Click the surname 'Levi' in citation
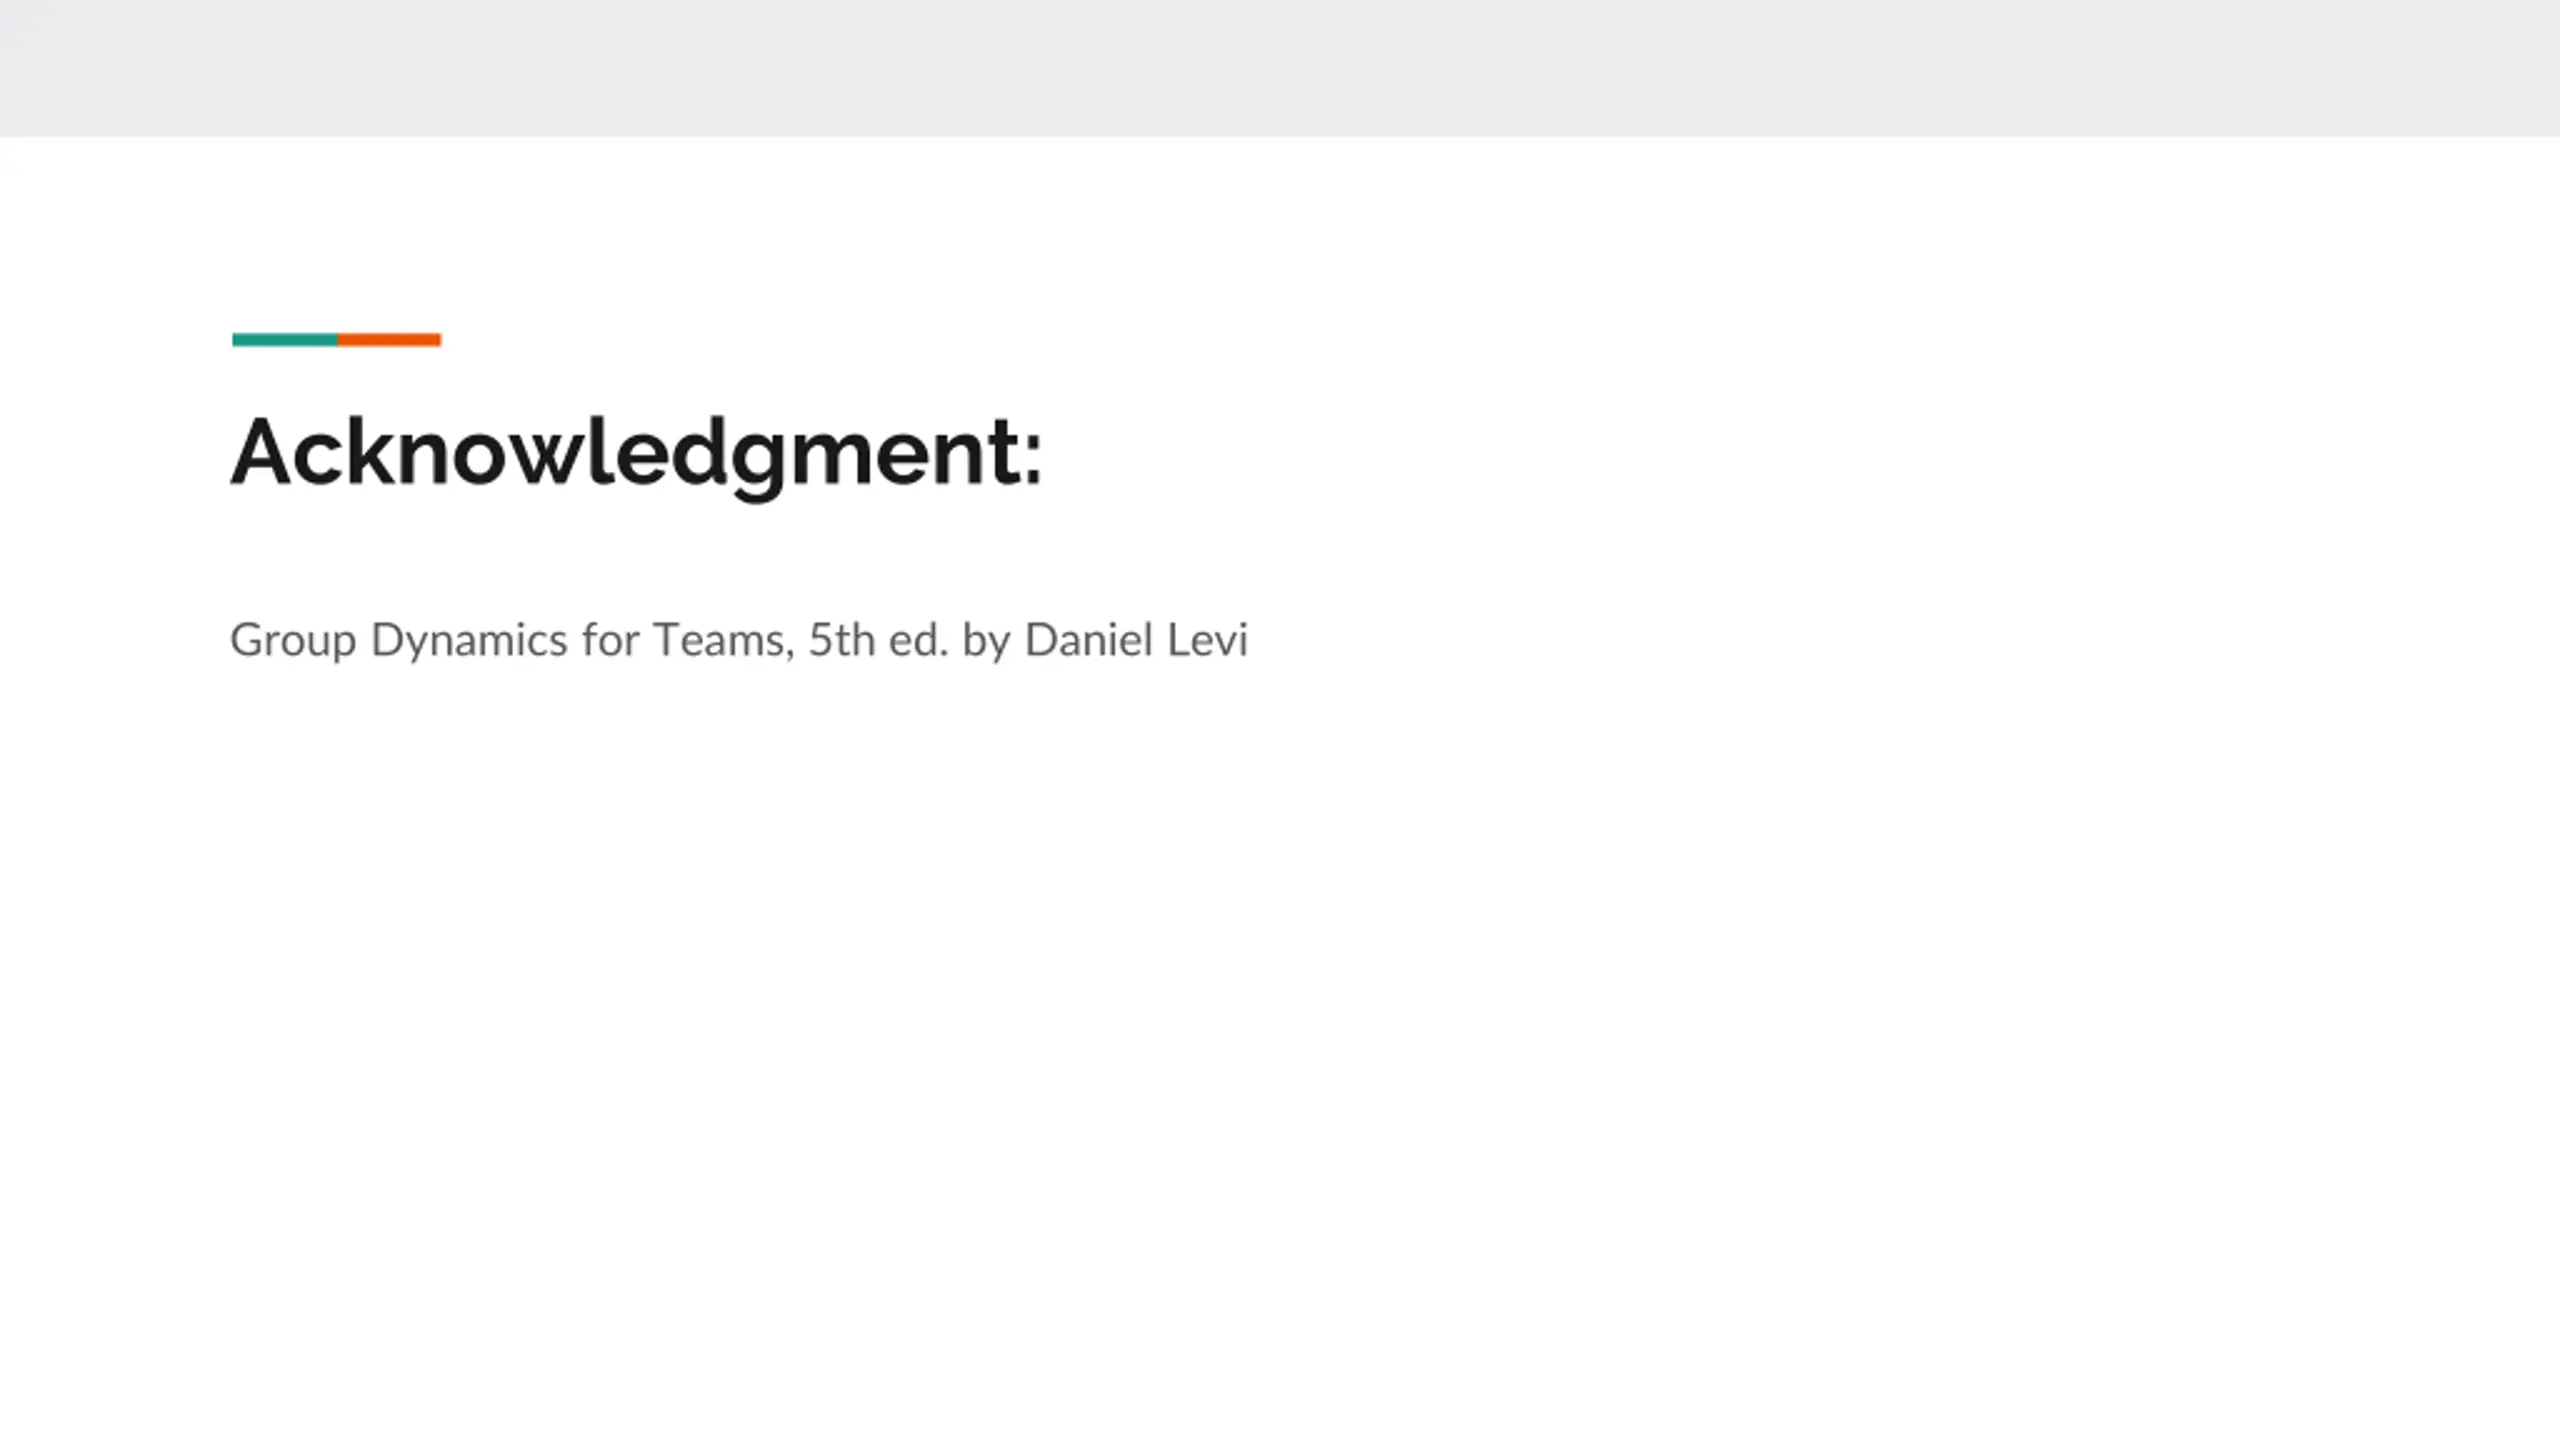2560x1440 pixels. (x=1208, y=640)
